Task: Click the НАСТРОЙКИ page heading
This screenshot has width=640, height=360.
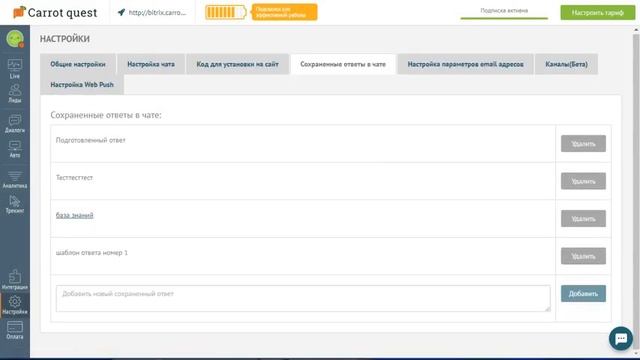Action: (x=64, y=39)
